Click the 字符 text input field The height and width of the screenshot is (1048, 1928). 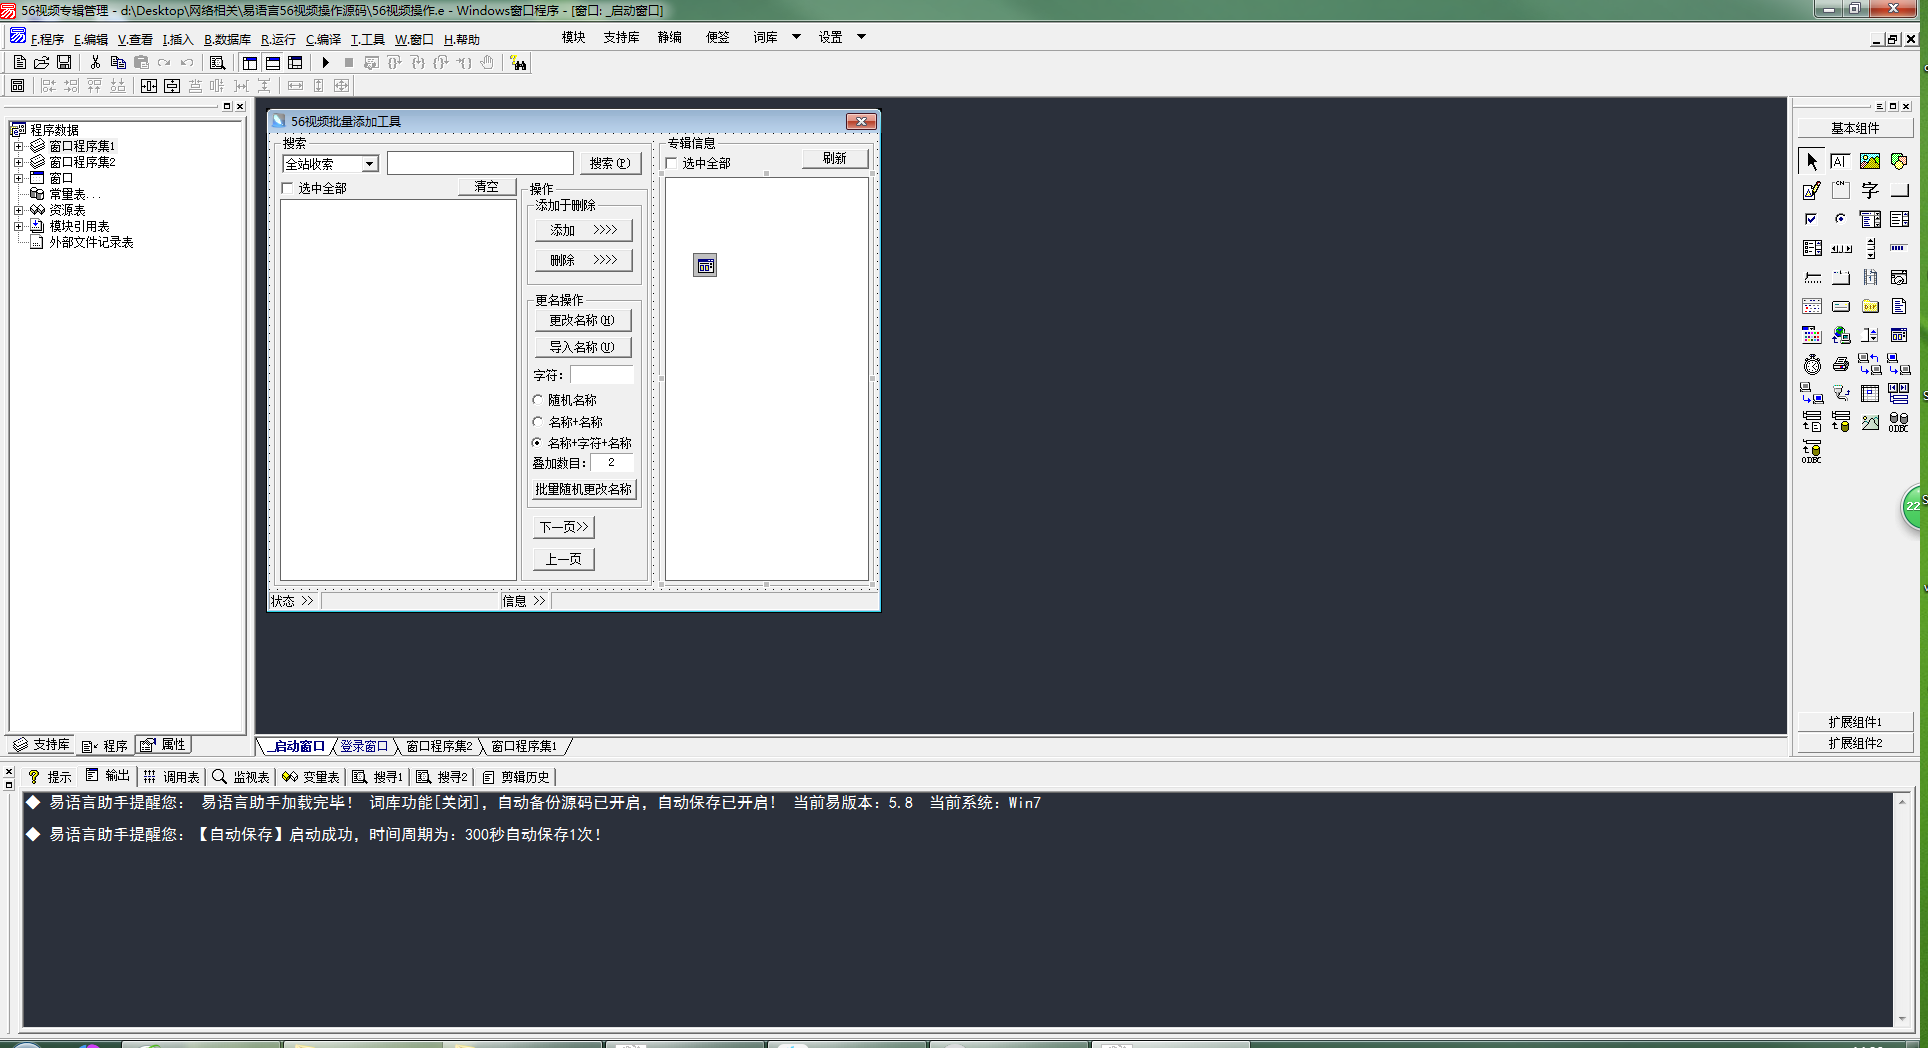coord(602,375)
